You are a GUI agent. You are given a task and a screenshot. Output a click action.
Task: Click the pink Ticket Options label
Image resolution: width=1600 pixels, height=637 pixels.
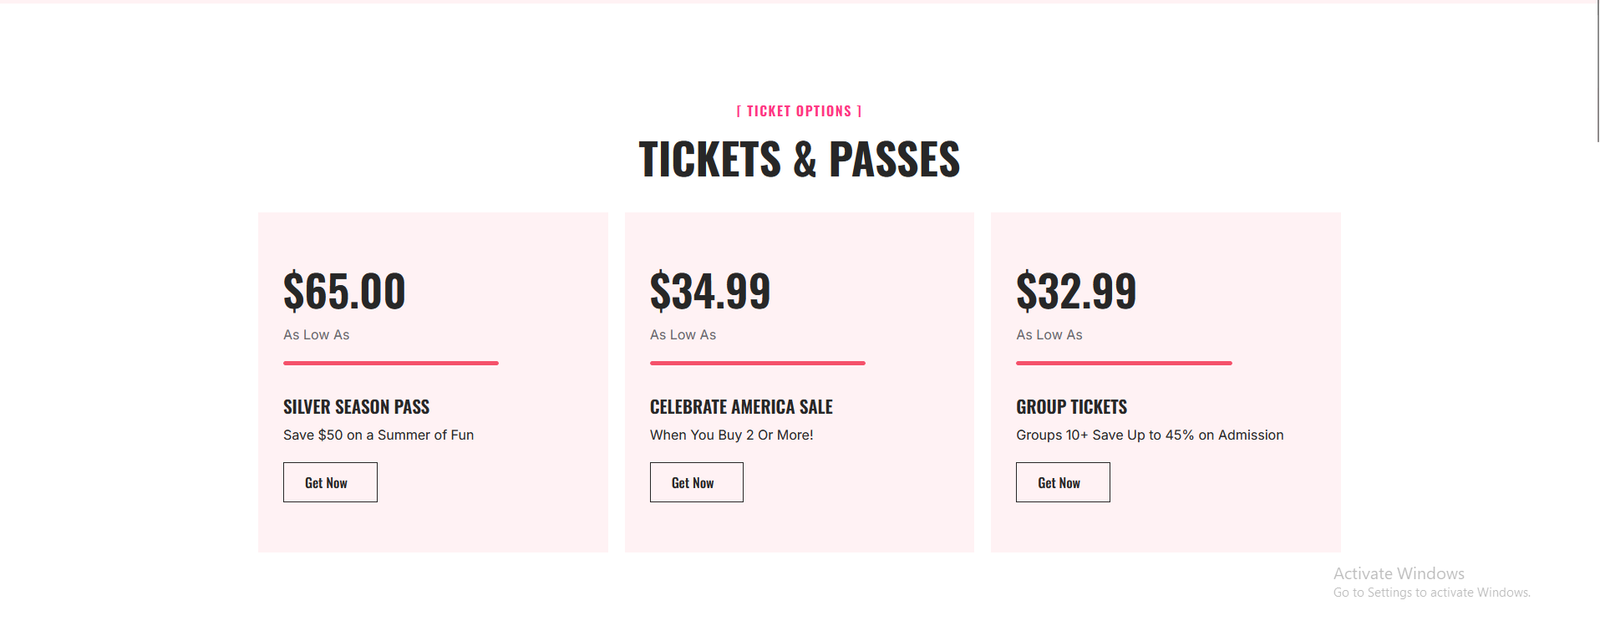coord(799,111)
